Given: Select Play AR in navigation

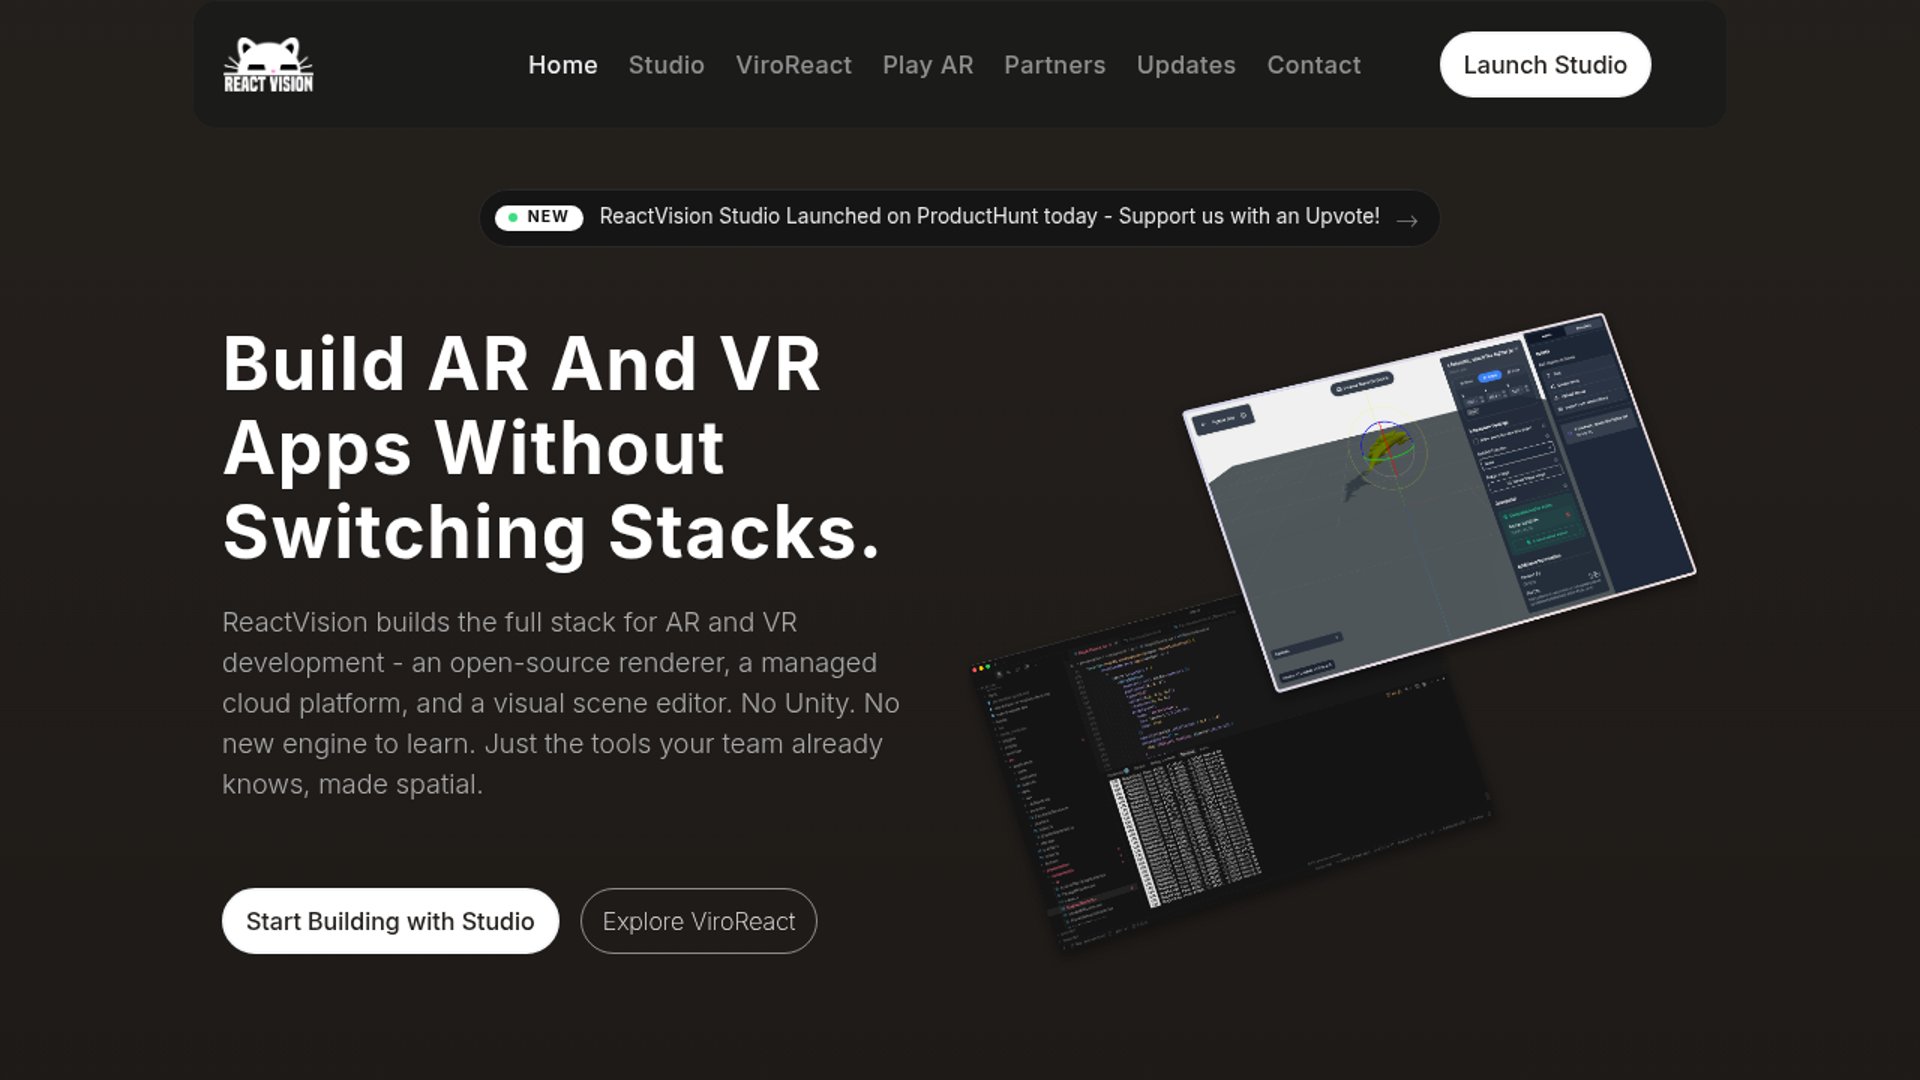Looking at the screenshot, I should click(927, 65).
